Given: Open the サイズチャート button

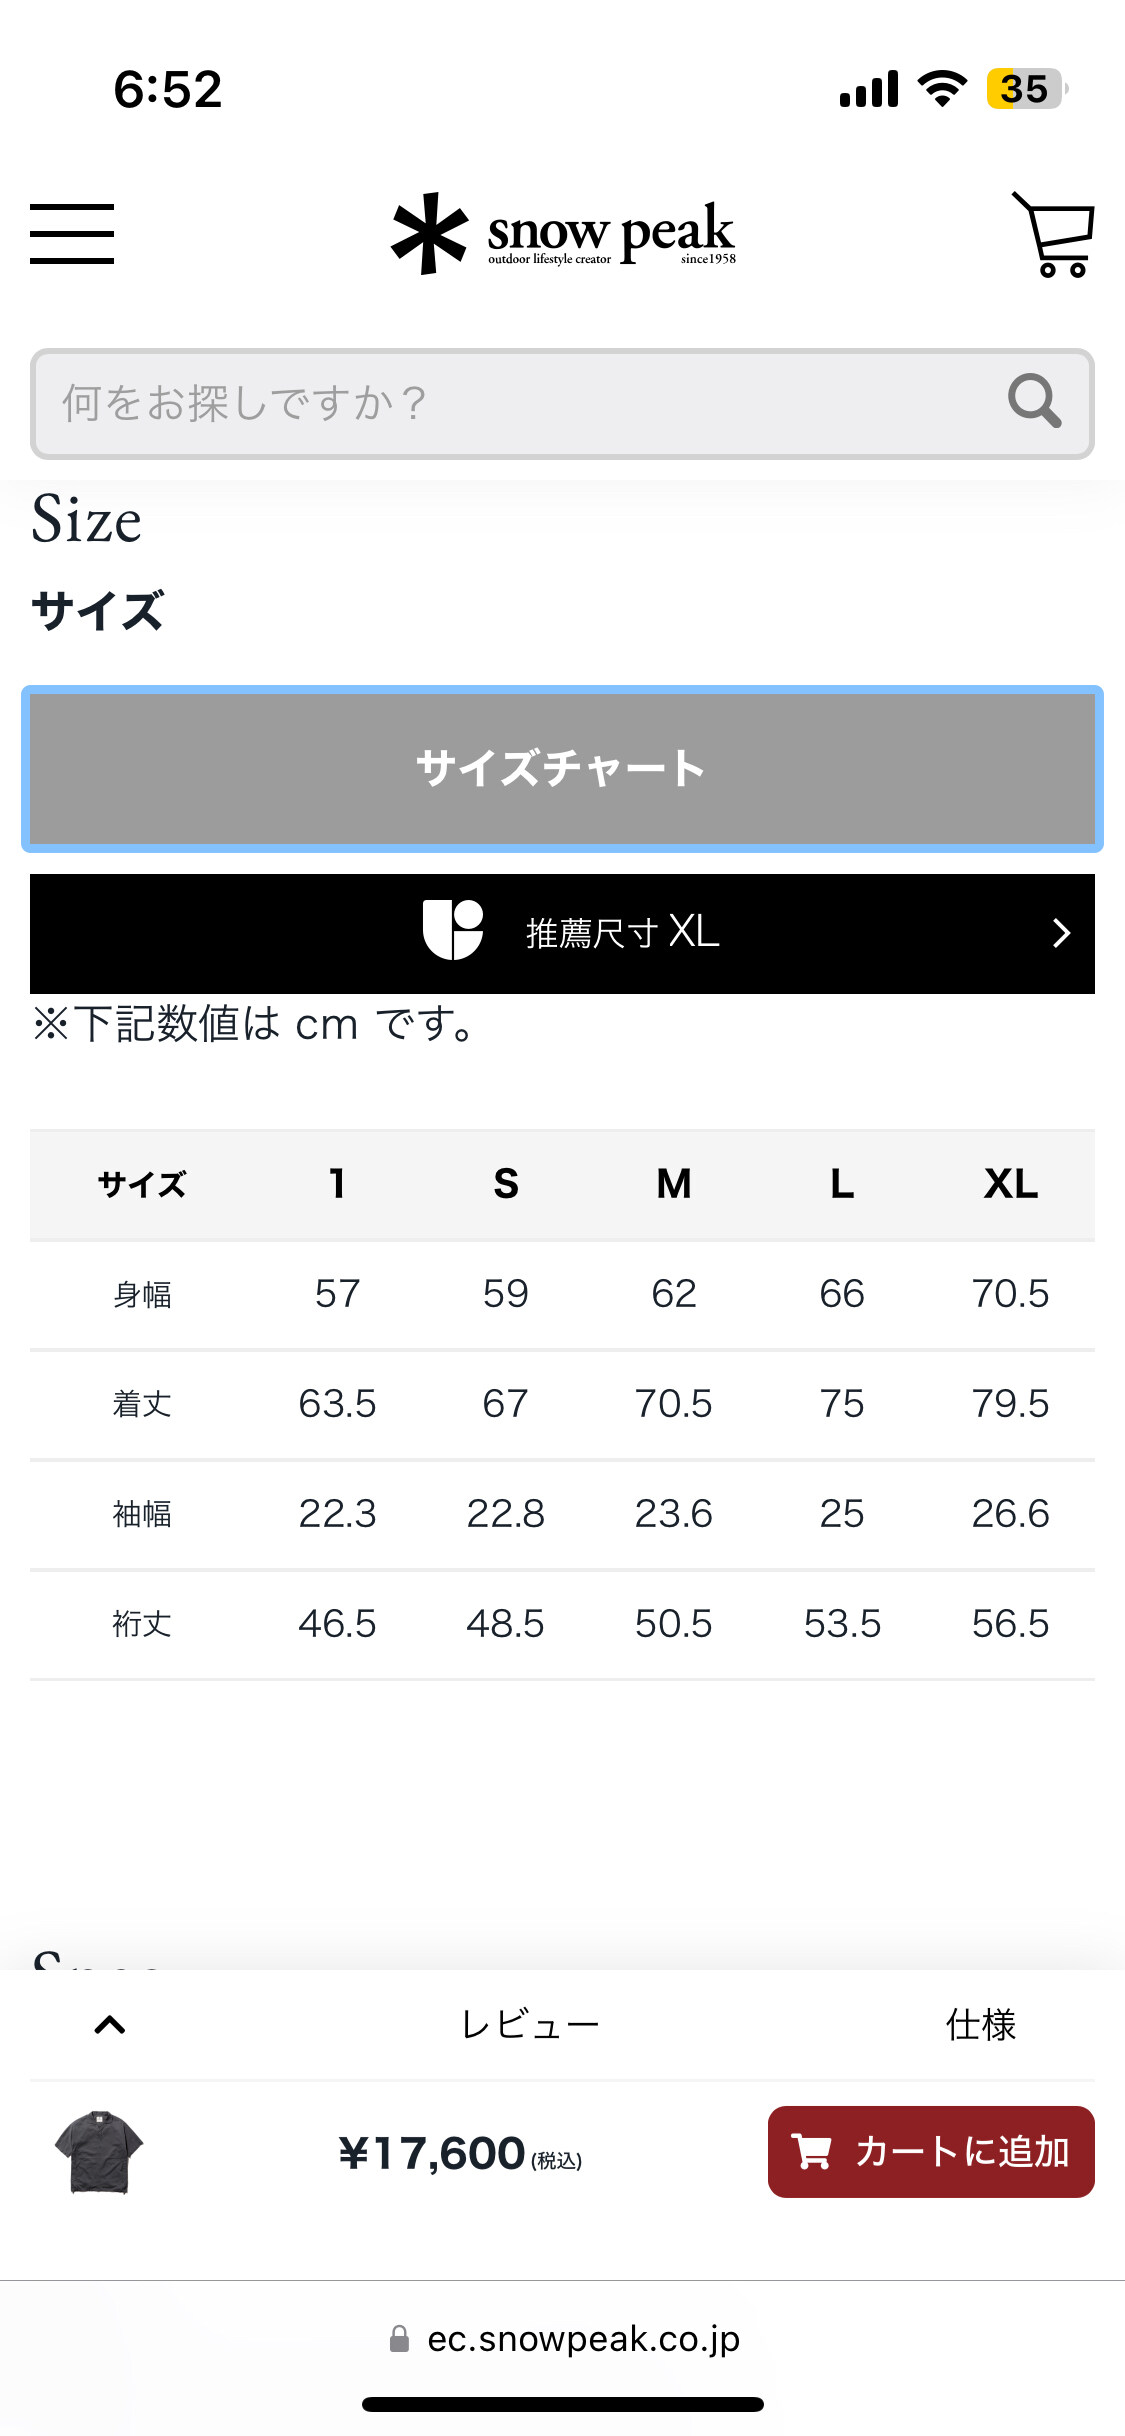Looking at the screenshot, I should coord(562,769).
